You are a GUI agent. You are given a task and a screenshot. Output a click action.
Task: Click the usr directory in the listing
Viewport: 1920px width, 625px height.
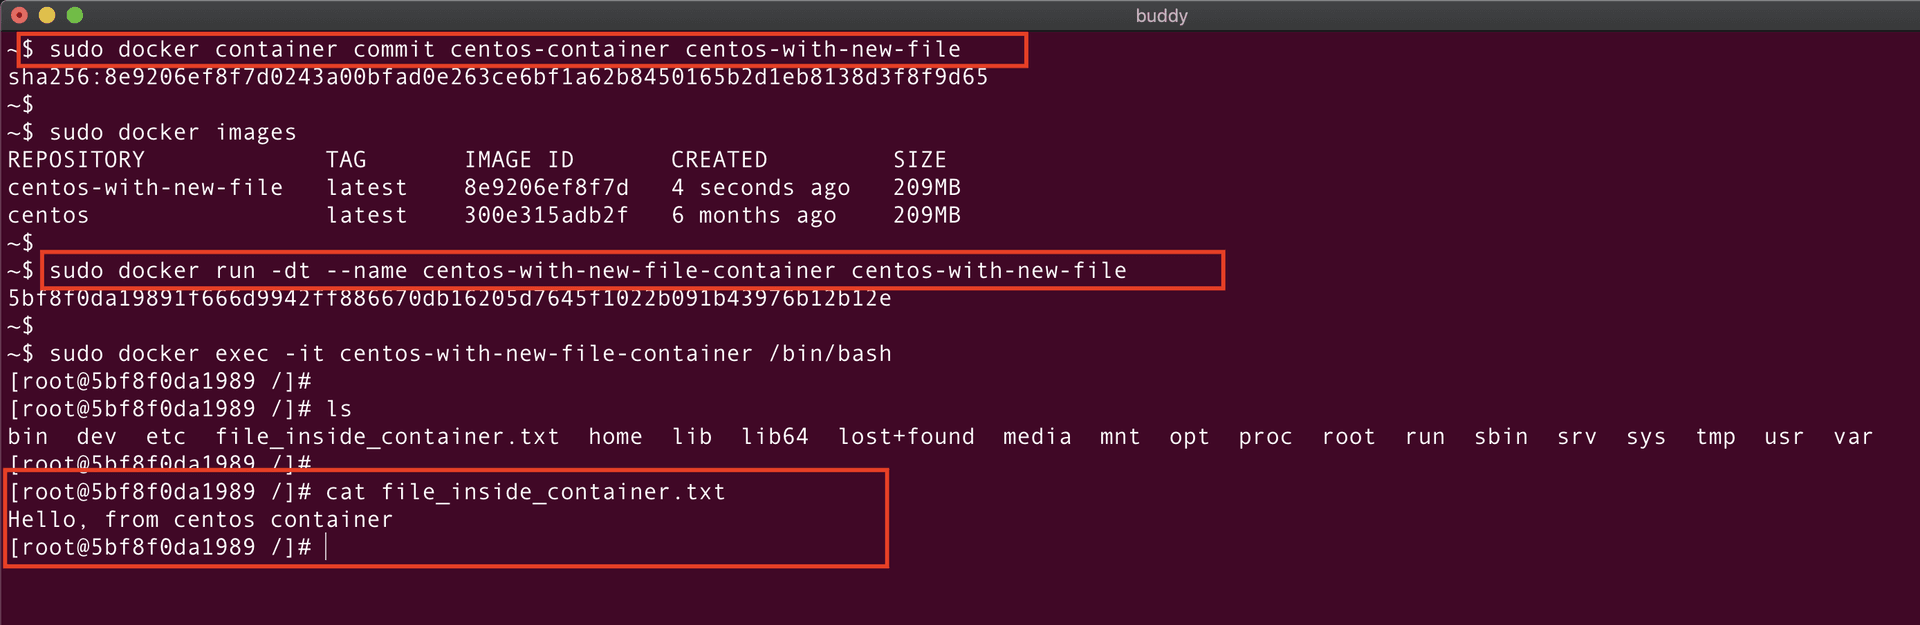click(1783, 437)
